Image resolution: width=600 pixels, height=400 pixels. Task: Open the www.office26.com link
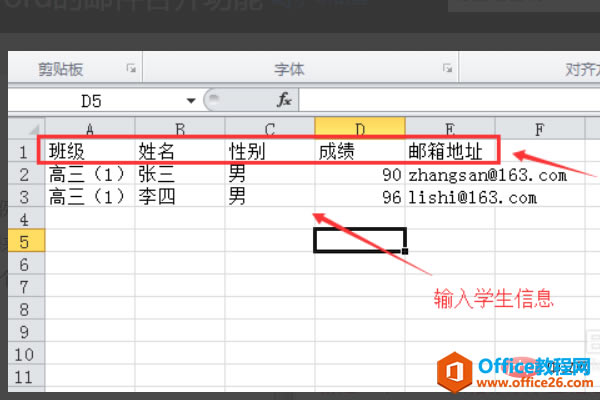pyautogui.click(x=535, y=382)
